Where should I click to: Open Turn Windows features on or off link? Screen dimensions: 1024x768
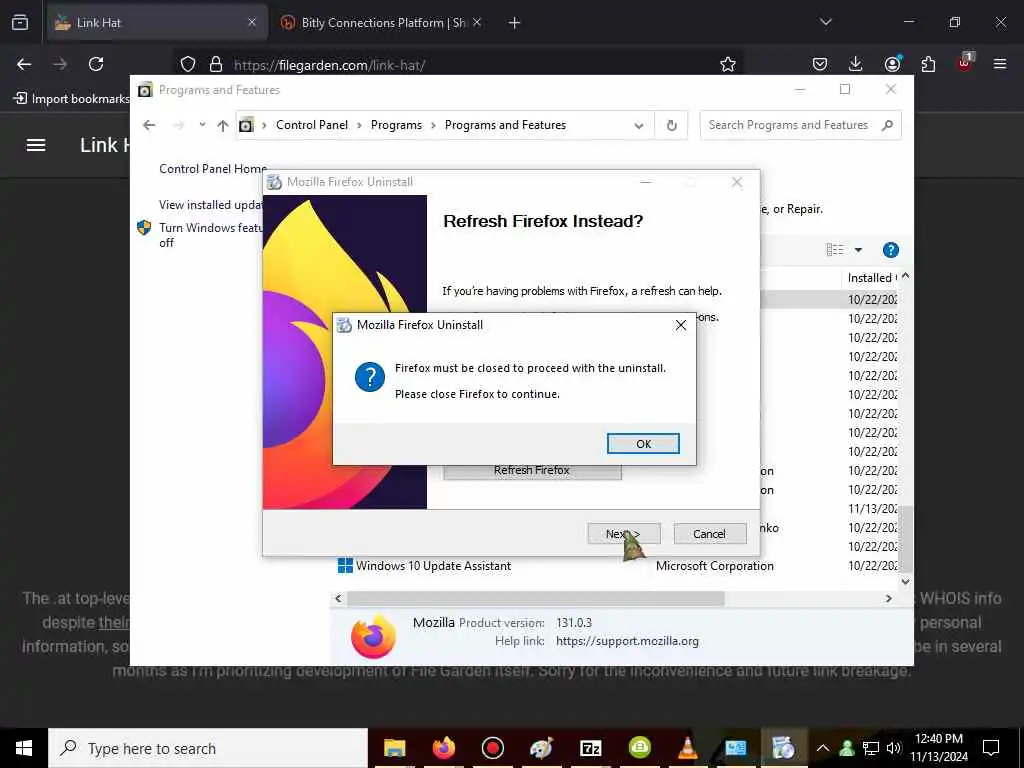(210, 234)
